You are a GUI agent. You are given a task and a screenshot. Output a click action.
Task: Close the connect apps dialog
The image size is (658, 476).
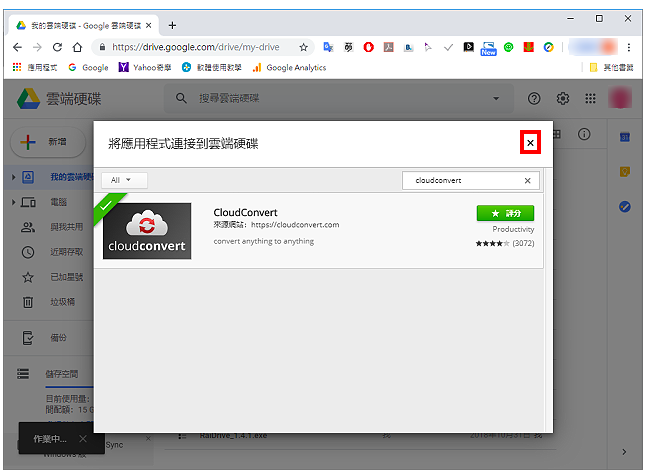[530, 143]
